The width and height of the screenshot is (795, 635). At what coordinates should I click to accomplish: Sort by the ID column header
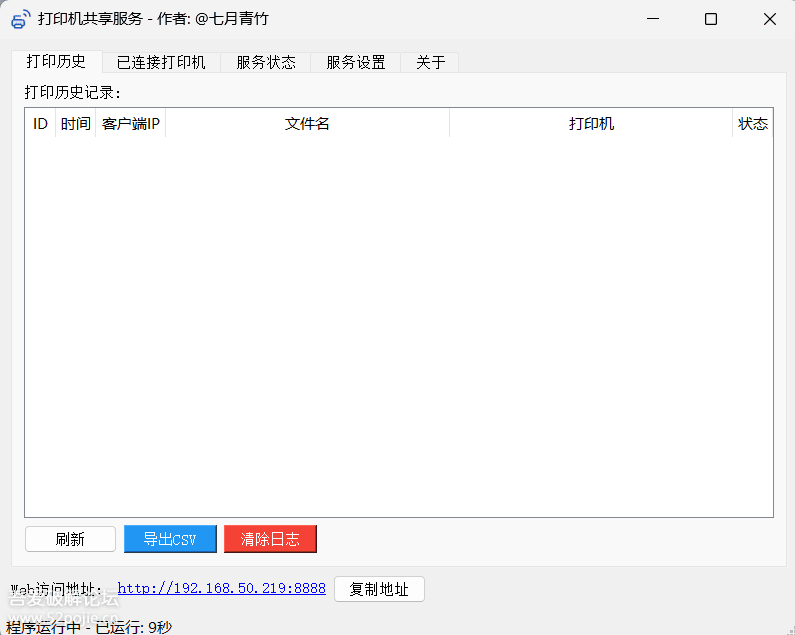40,124
